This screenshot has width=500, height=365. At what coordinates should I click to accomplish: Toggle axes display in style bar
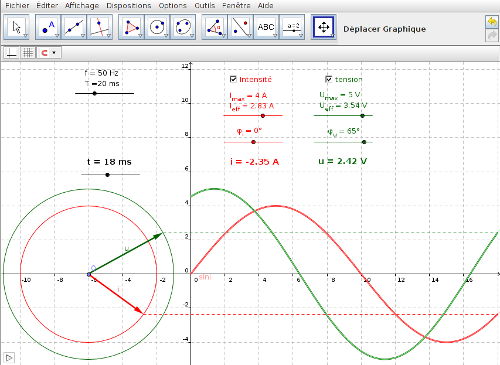tap(11, 53)
